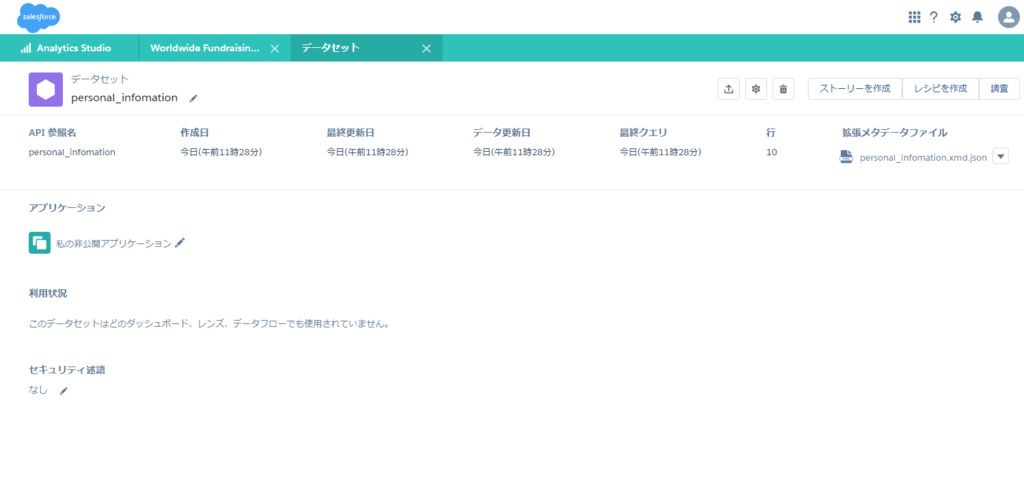Click the 拡張メタデータファイル label
Screen dimensions: 1024x480
[x=895, y=133]
